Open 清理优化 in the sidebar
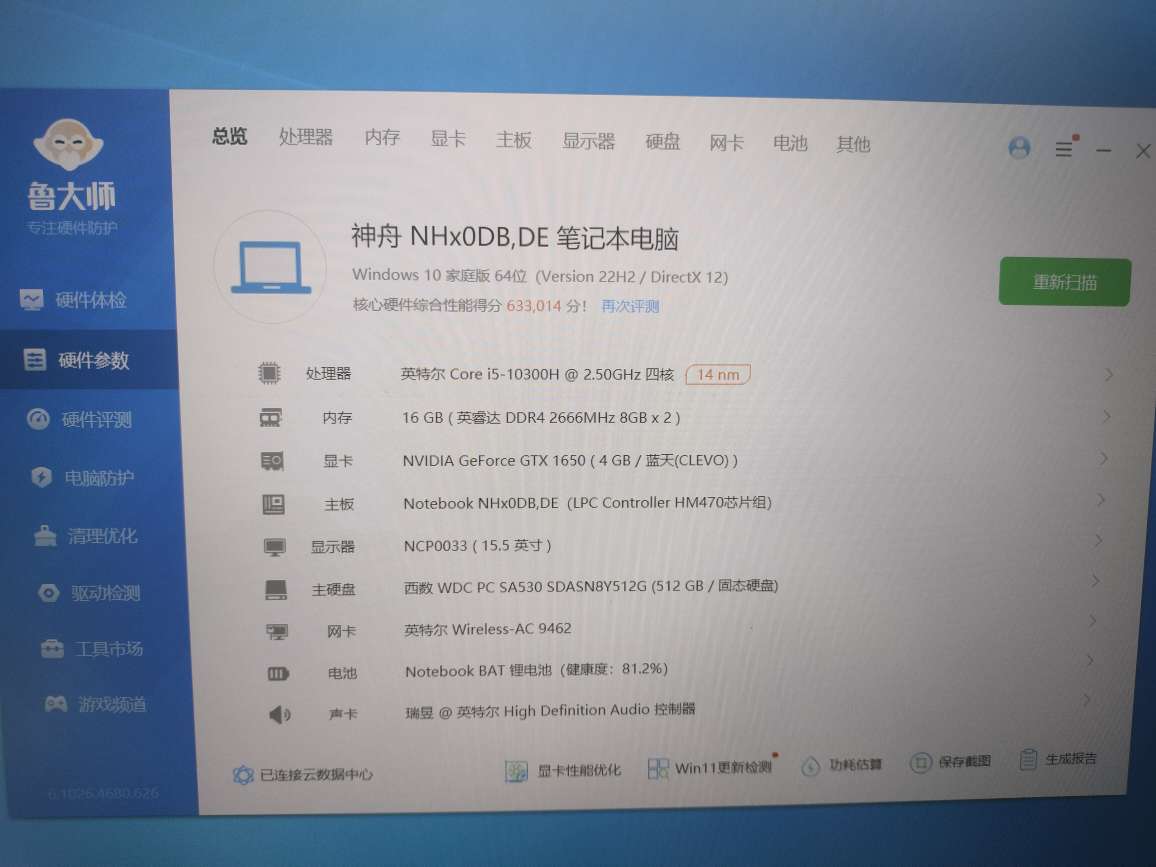 point(86,536)
